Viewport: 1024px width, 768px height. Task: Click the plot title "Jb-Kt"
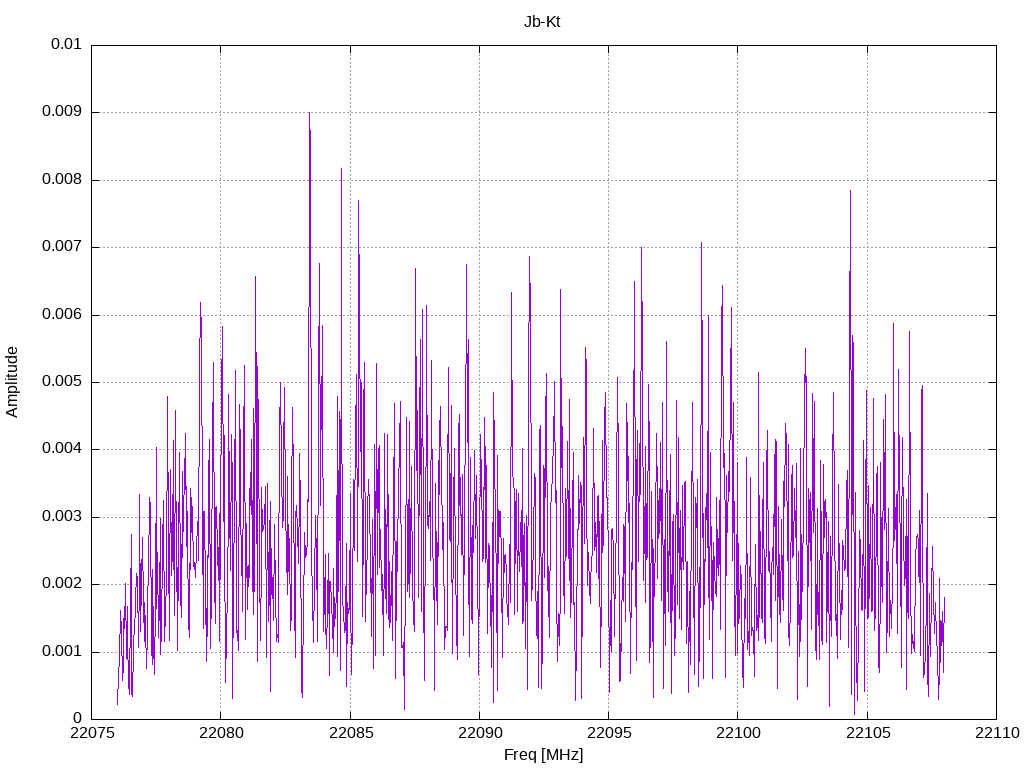tap(542, 22)
